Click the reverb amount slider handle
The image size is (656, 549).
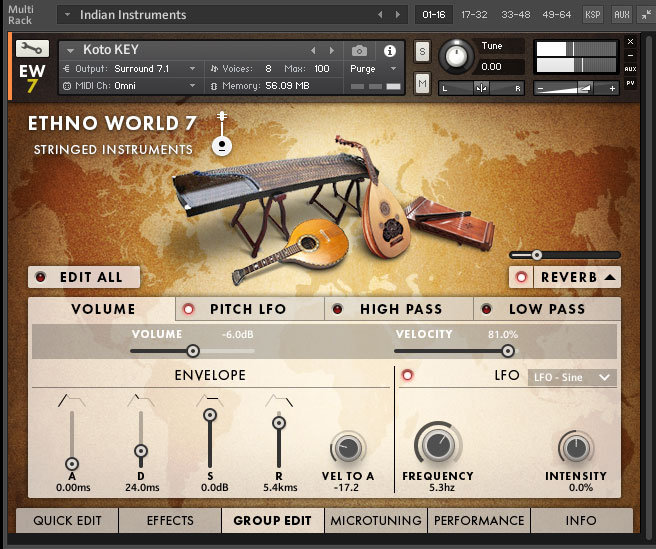pyautogui.click(x=537, y=255)
